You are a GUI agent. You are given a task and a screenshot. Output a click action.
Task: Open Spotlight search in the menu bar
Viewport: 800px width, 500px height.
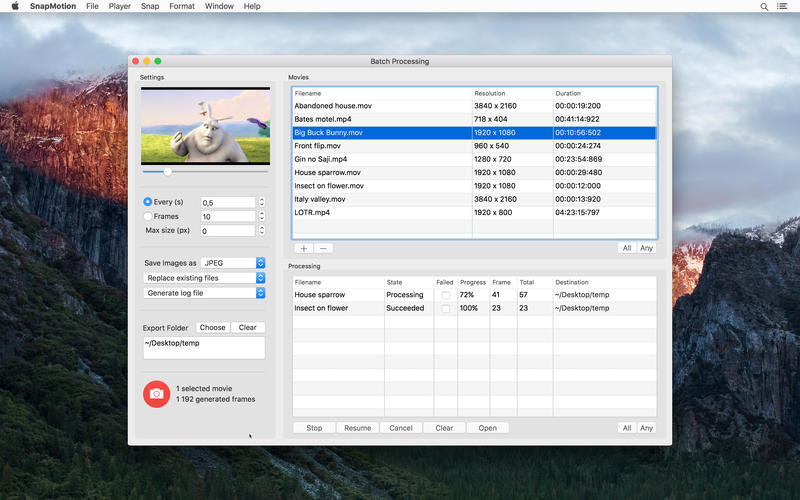[765, 6]
